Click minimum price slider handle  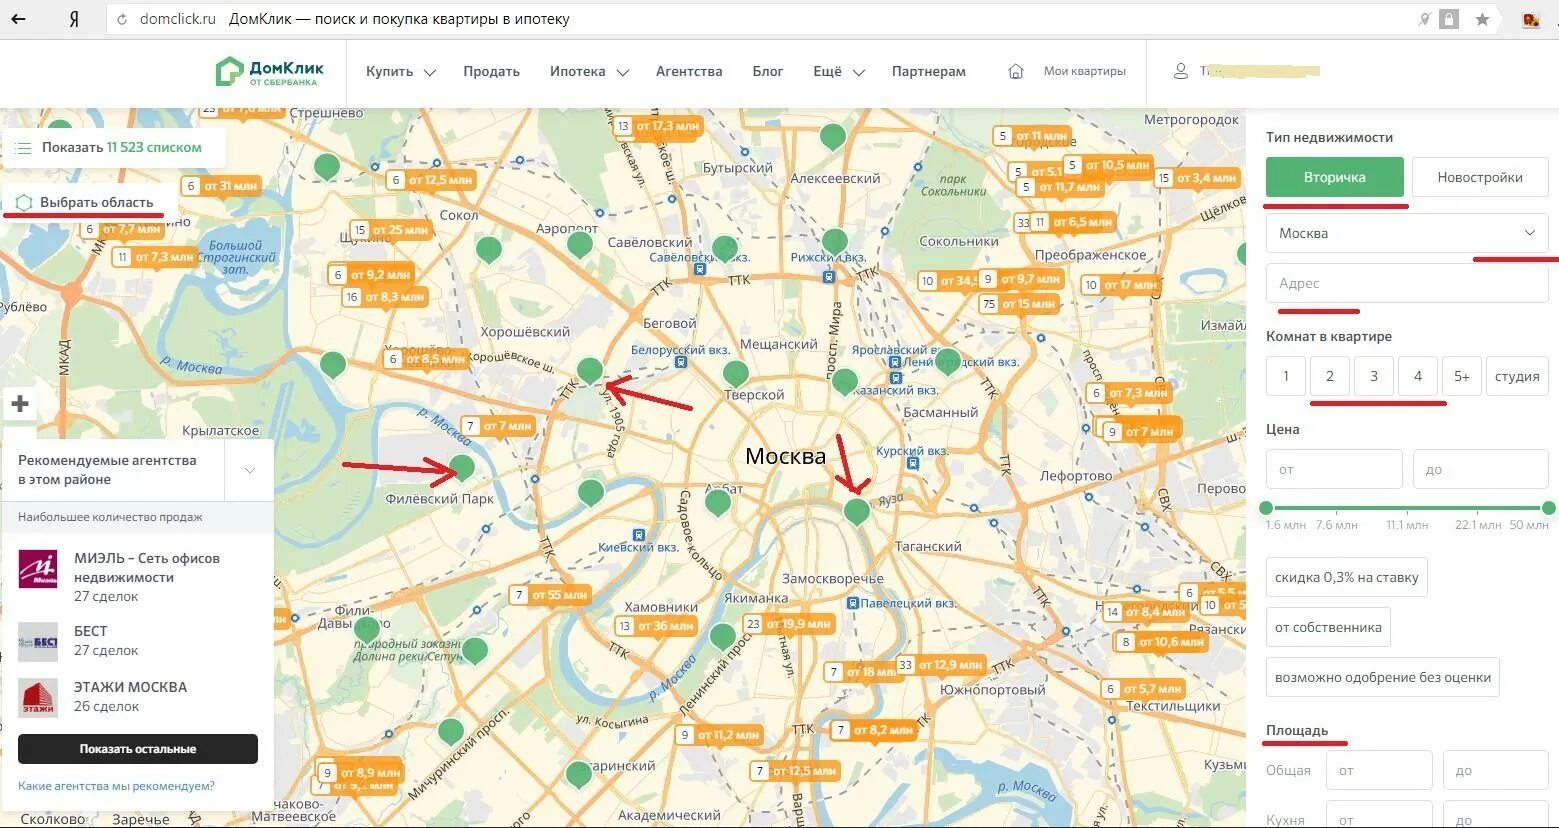click(1266, 508)
